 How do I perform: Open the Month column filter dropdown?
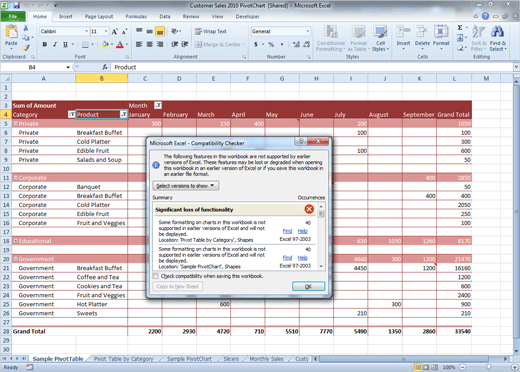point(158,106)
